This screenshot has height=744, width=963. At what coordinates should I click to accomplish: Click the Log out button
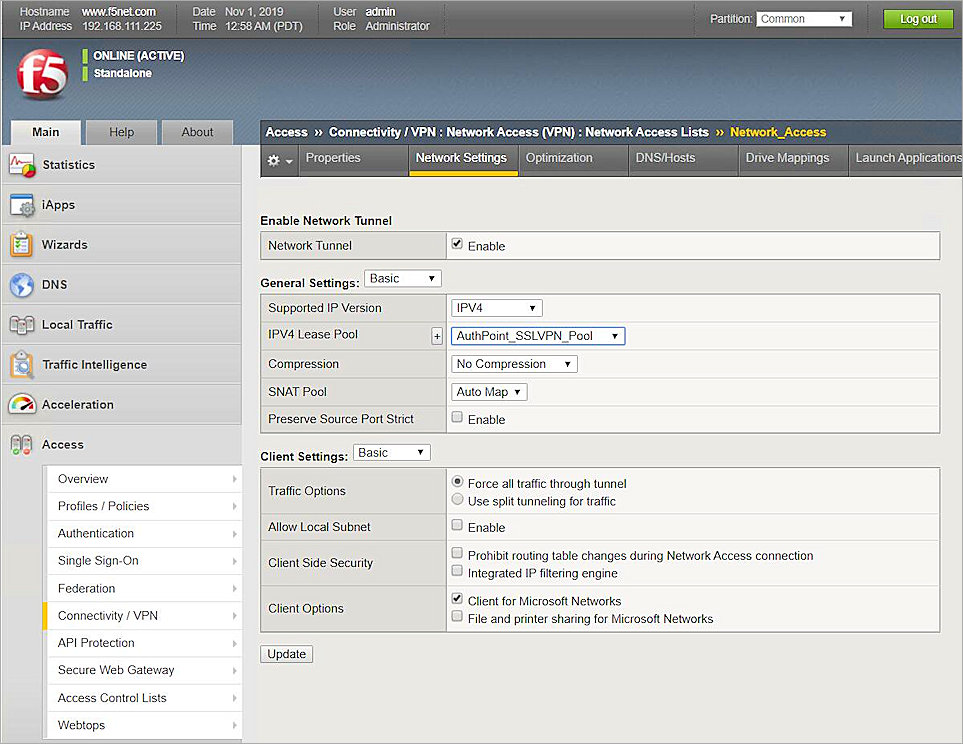point(917,18)
